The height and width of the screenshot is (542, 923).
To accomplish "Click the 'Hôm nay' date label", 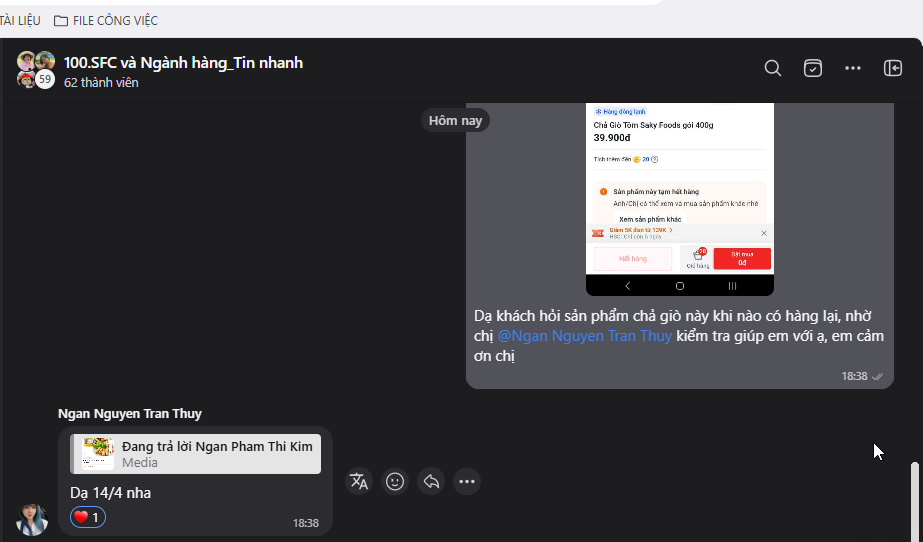I will (x=455, y=121).
